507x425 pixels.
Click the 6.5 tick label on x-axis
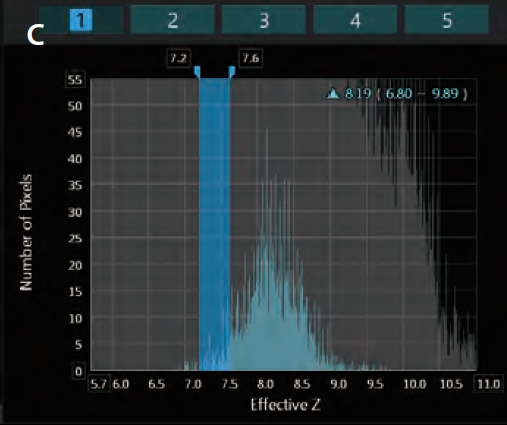pyautogui.click(x=156, y=384)
